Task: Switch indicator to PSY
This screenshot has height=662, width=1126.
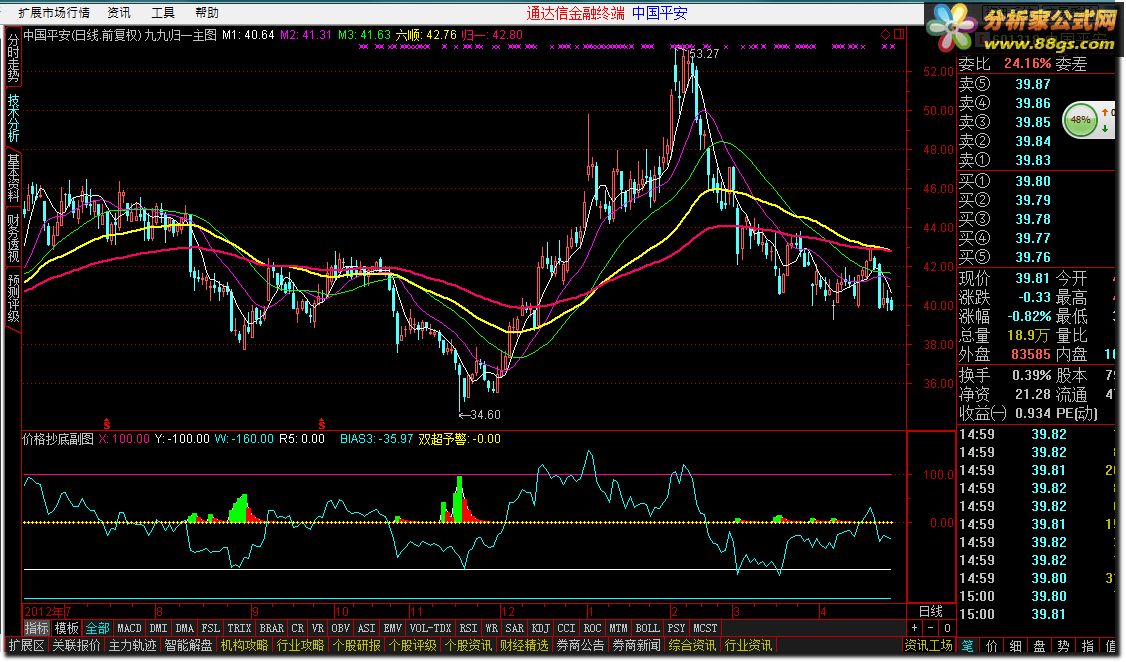Action: tap(676, 628)
